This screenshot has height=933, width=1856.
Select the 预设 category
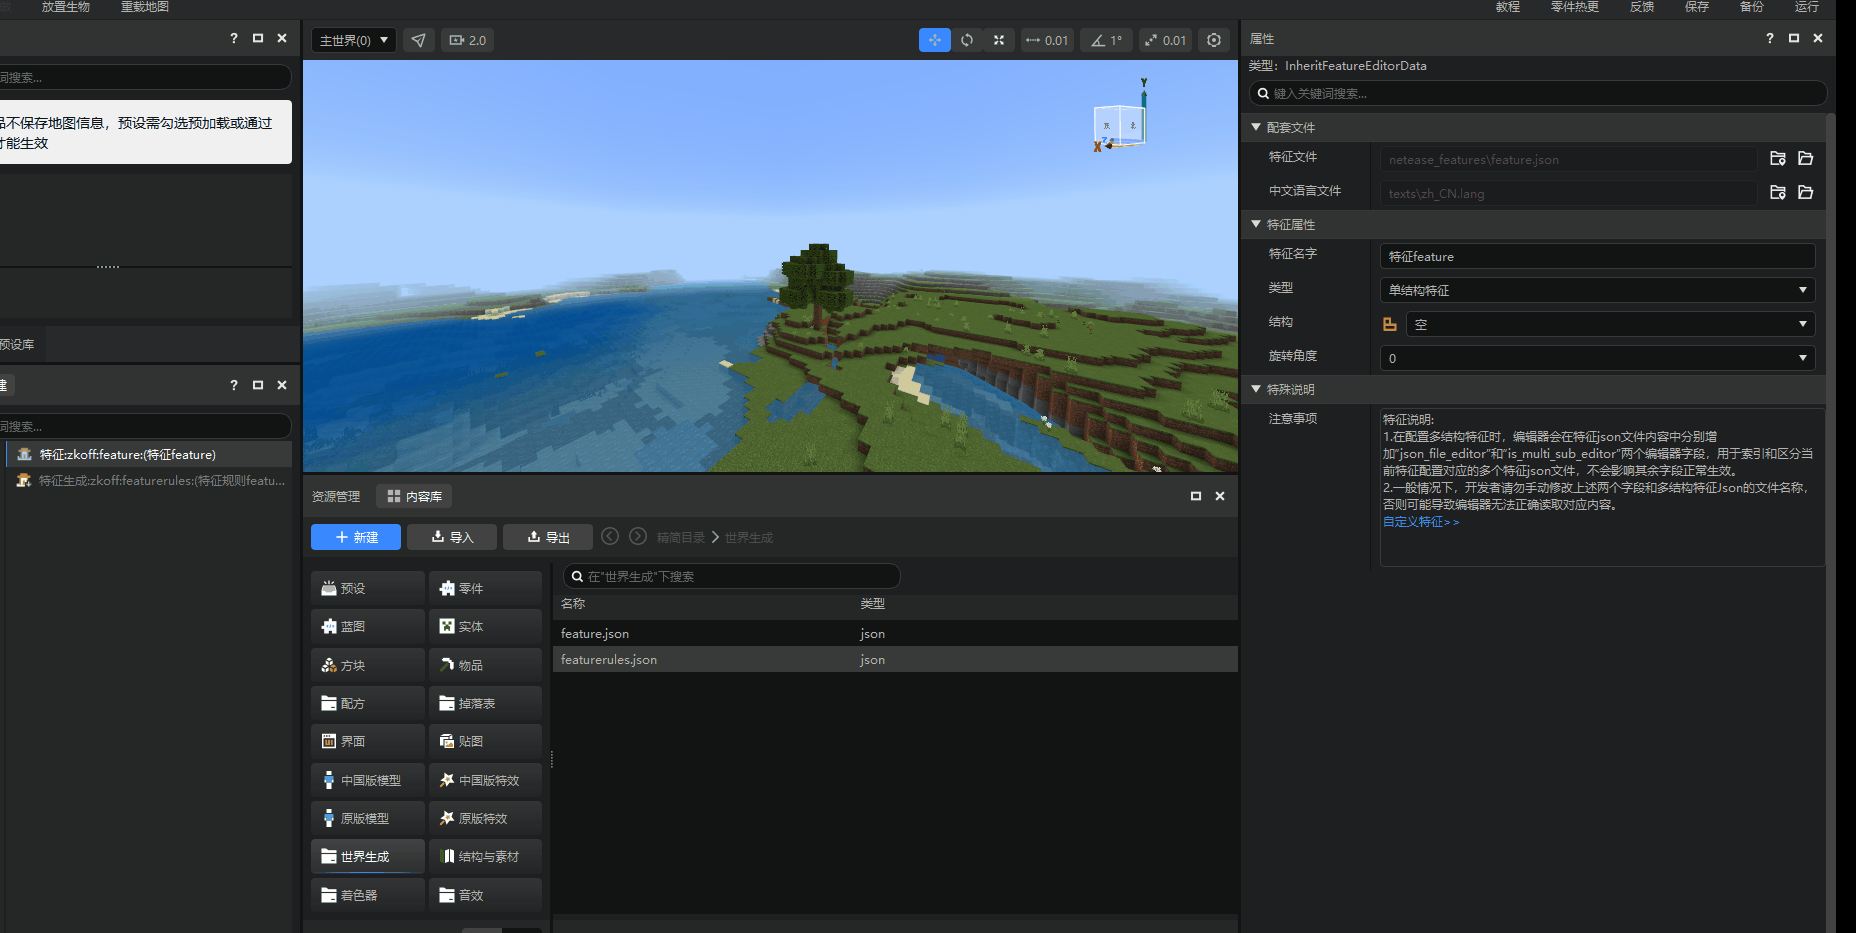point(368,588)
